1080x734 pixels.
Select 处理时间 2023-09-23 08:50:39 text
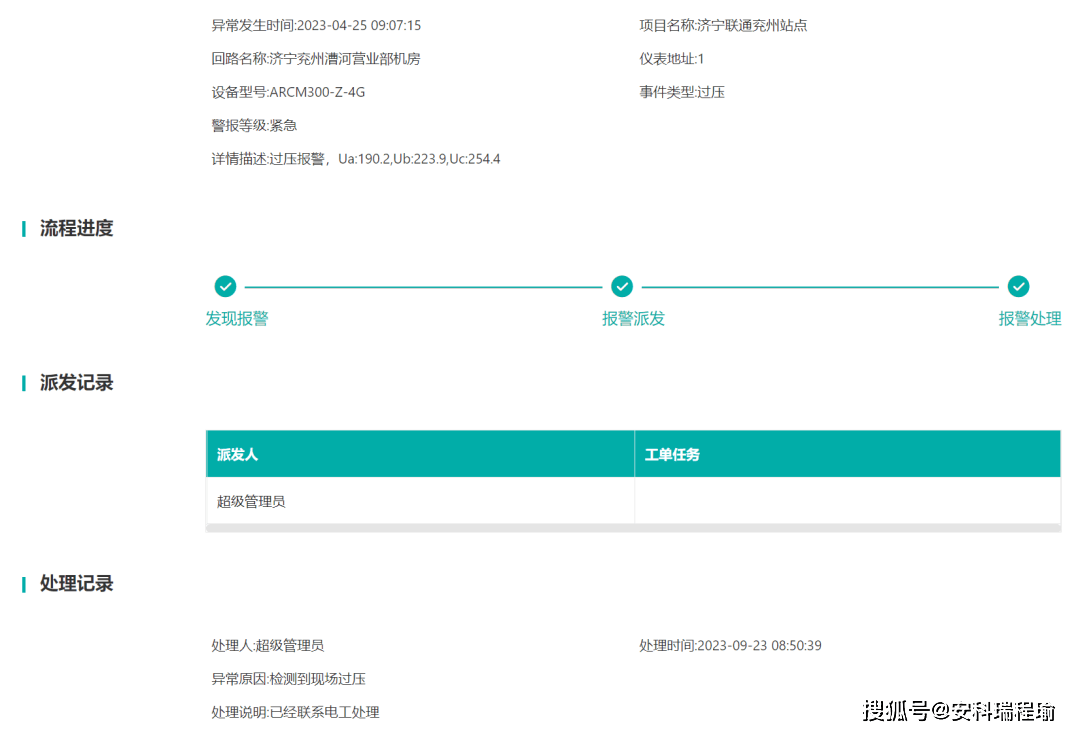[x=730, y=646]
